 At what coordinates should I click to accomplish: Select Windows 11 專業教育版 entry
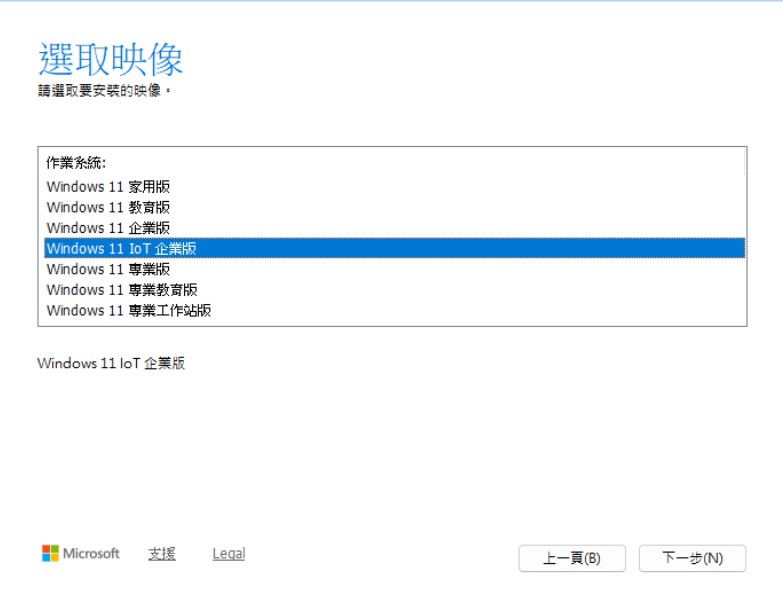tap(122, 290)
